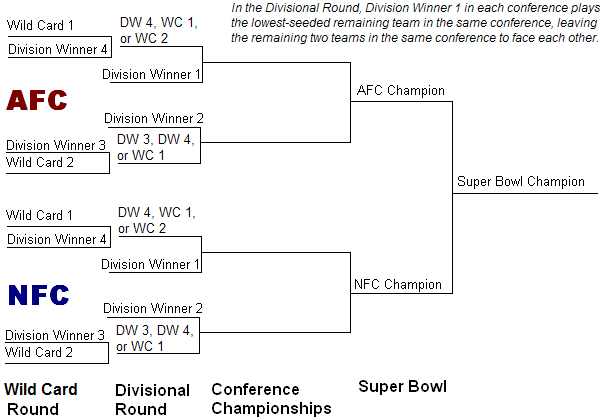This screenshot has height=420, width=602.
Task: Select Division Winner 4 in the AFC bracket
Action: point(57,48)
